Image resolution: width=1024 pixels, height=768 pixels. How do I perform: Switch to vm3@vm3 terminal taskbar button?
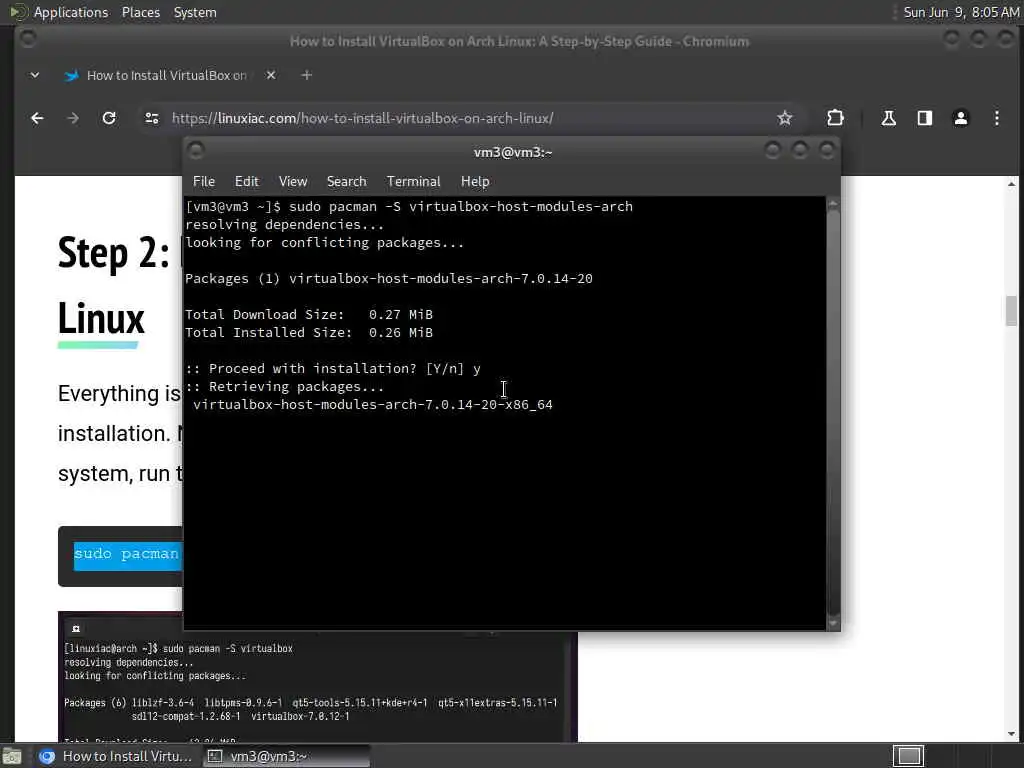(286, 756)
